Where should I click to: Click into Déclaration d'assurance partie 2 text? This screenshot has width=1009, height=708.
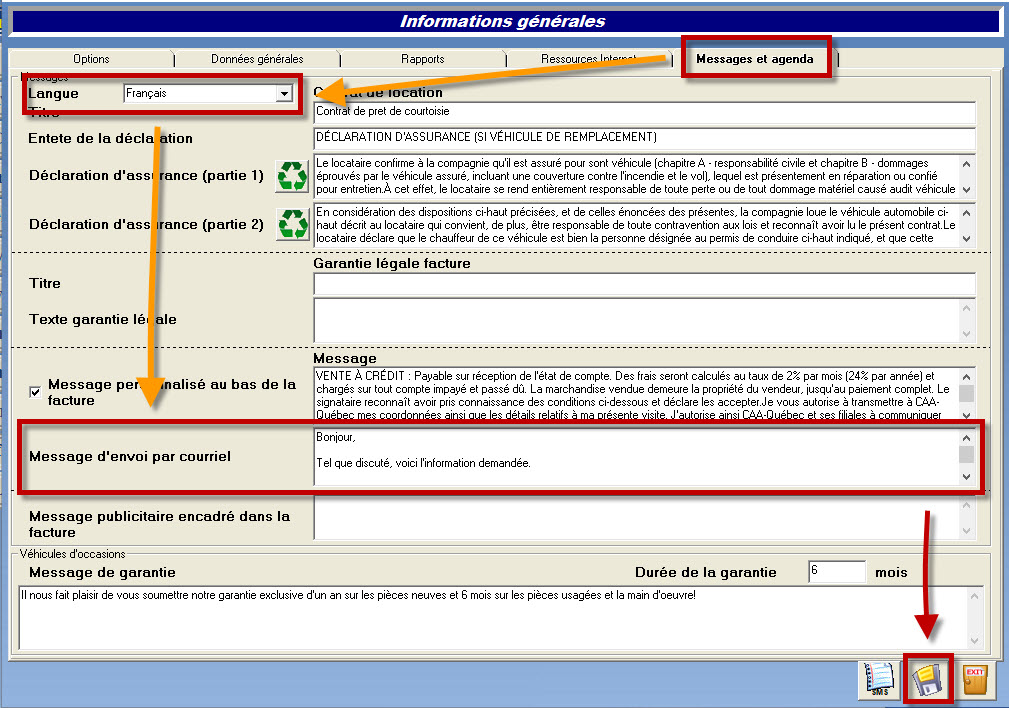(x=636, y=225)
